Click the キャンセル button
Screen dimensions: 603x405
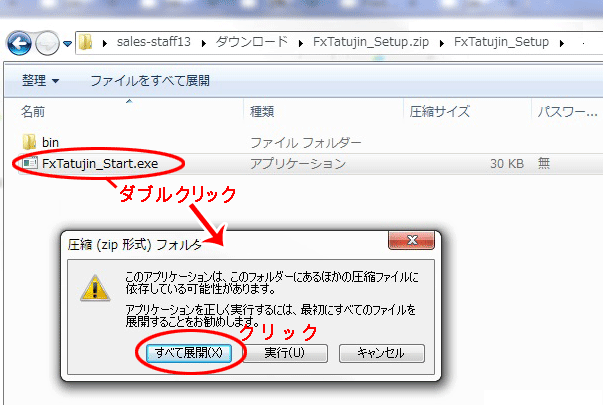tap(381, 353)
